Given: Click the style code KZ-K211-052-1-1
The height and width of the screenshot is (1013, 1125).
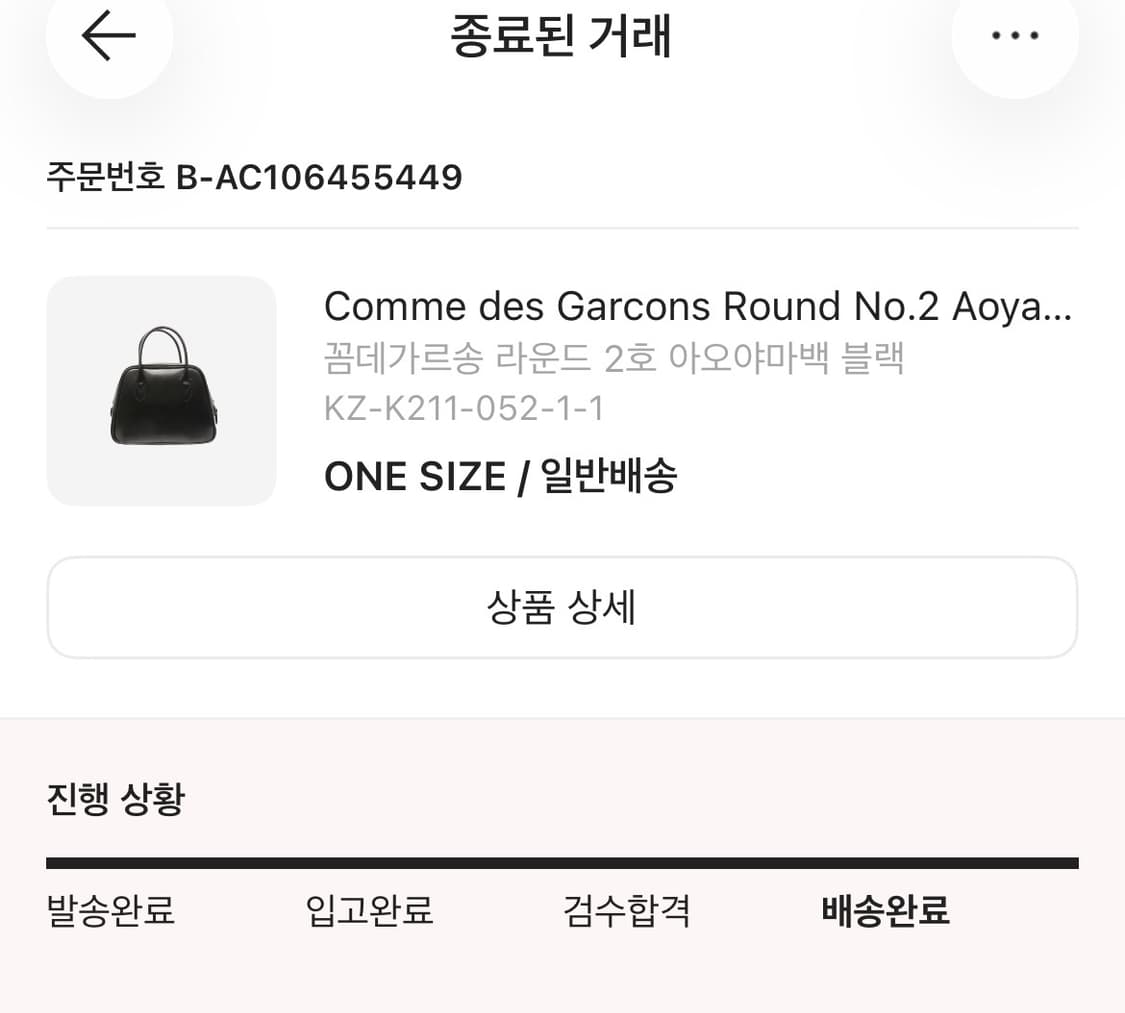Looking at the screenshot, I should click(463, 408).
